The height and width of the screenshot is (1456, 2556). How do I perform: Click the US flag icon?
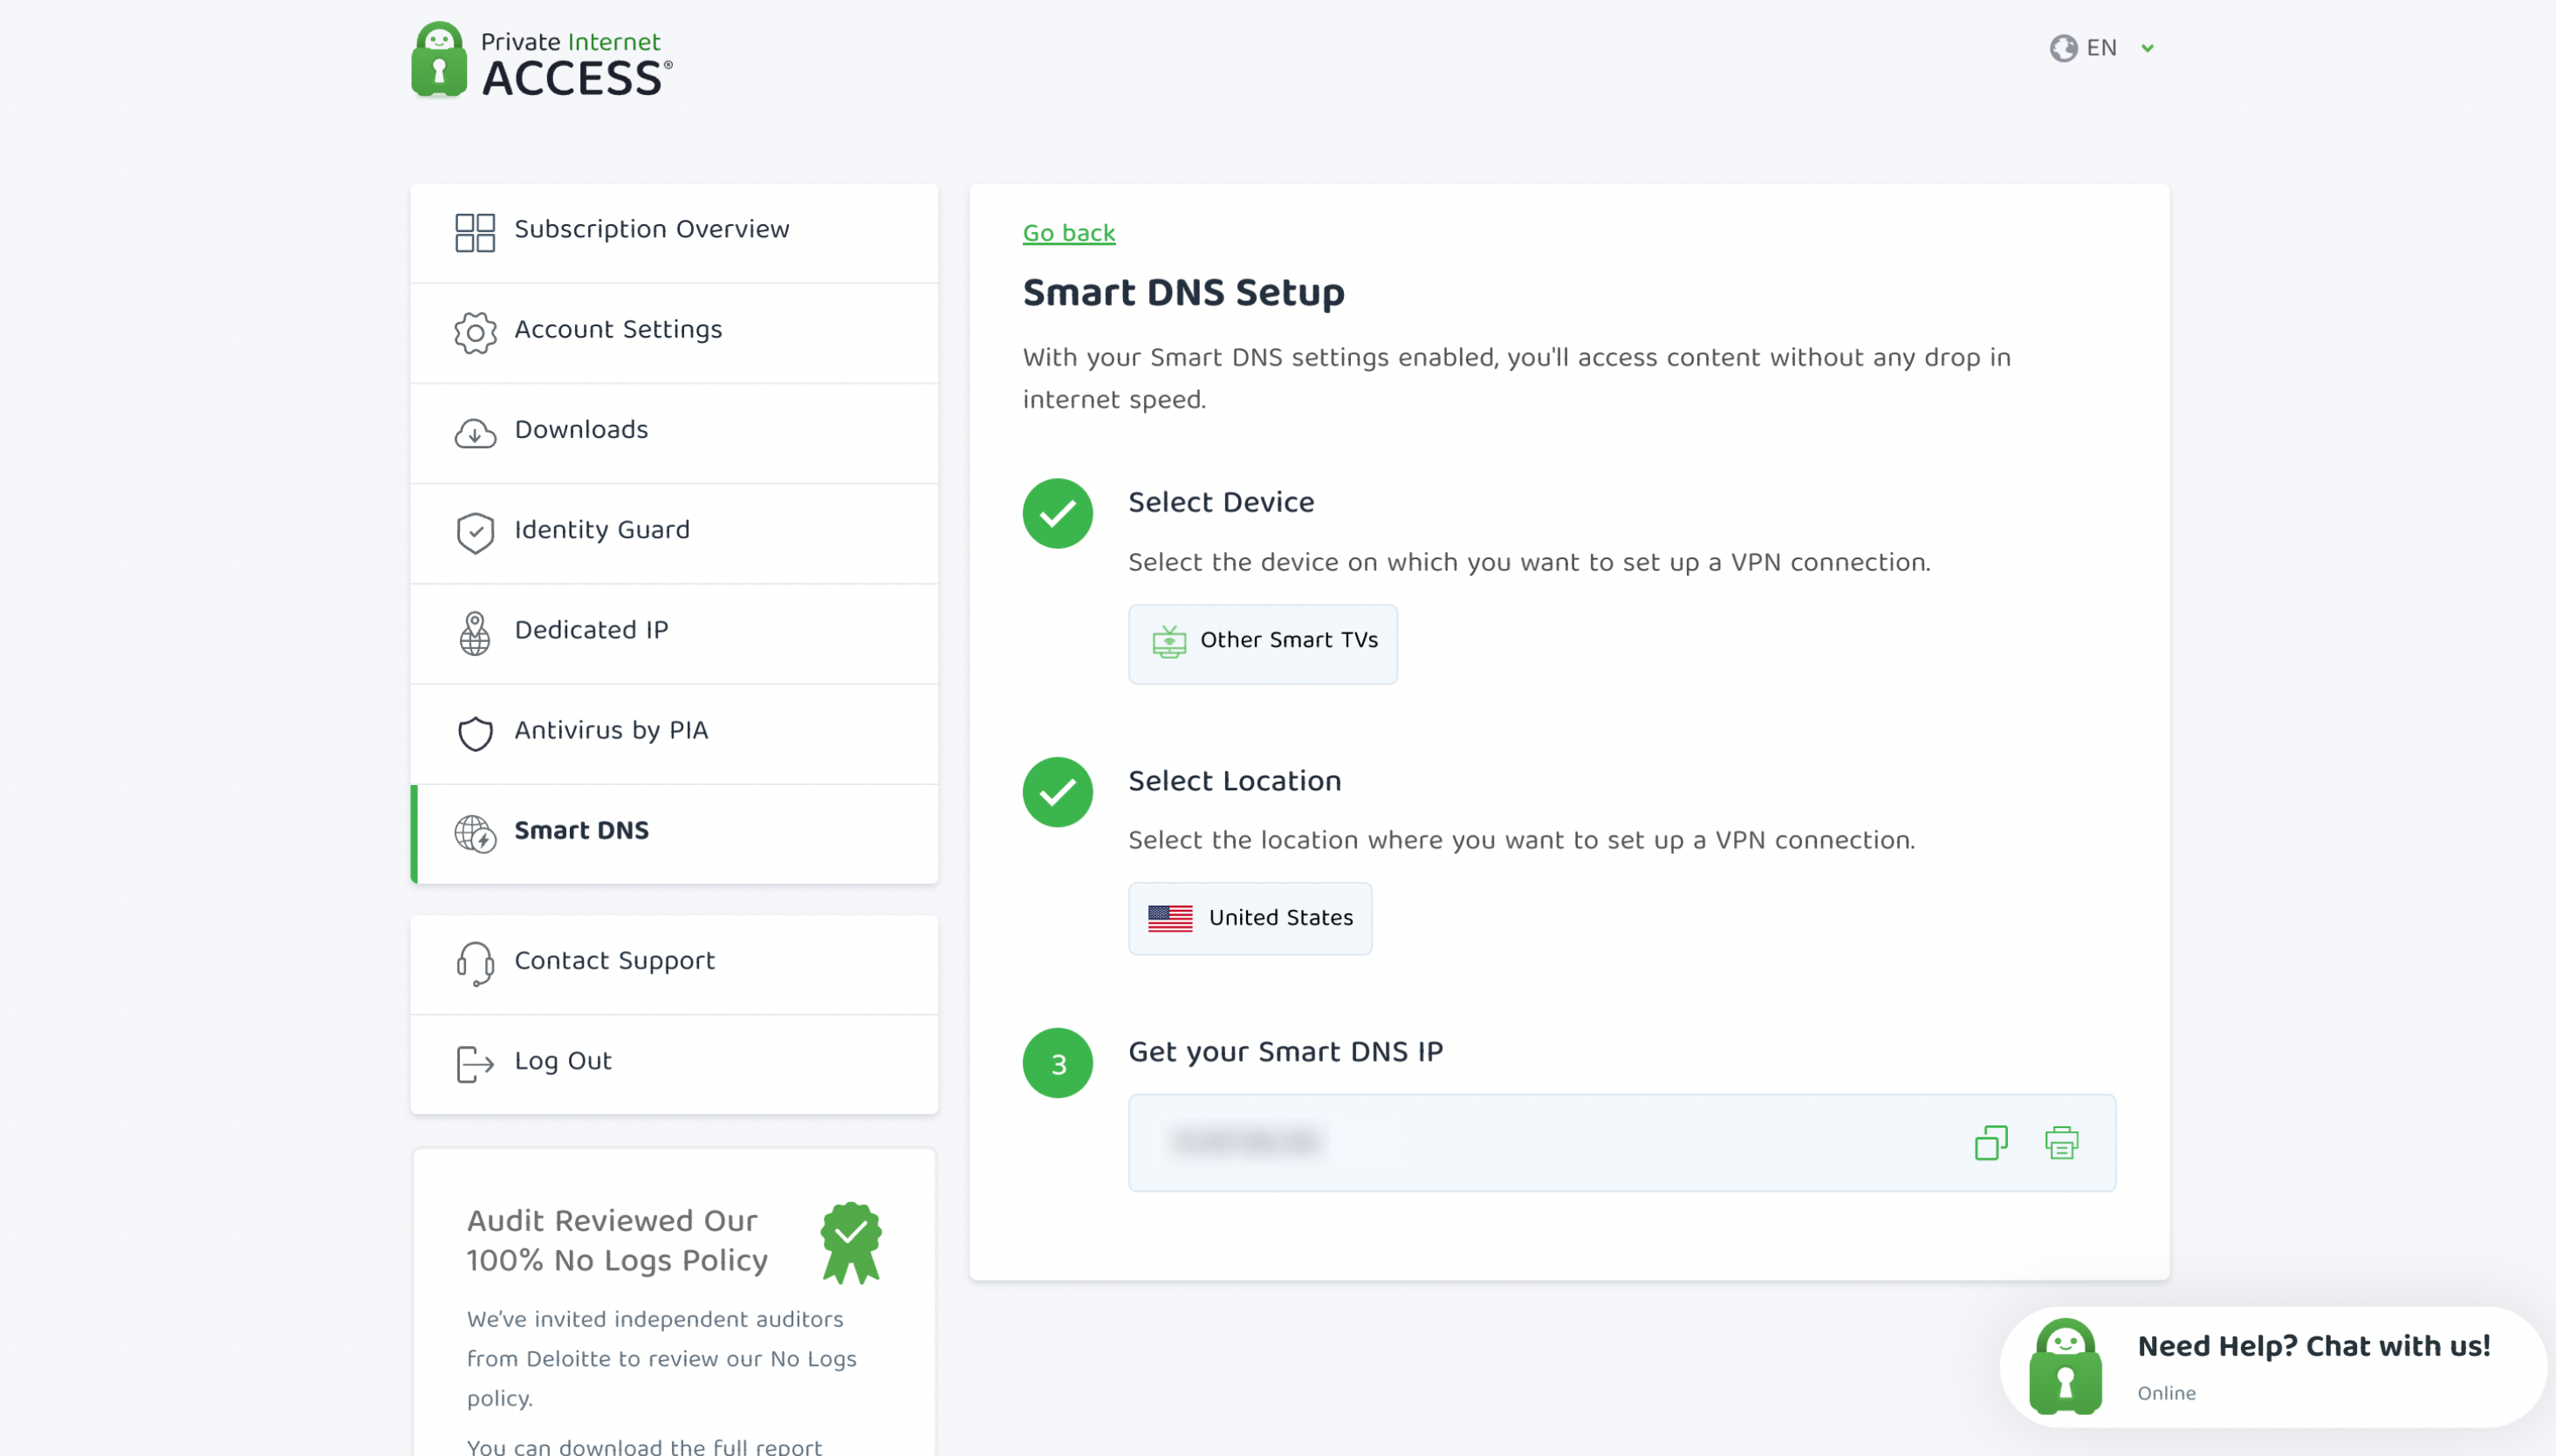pos(1169,918)
